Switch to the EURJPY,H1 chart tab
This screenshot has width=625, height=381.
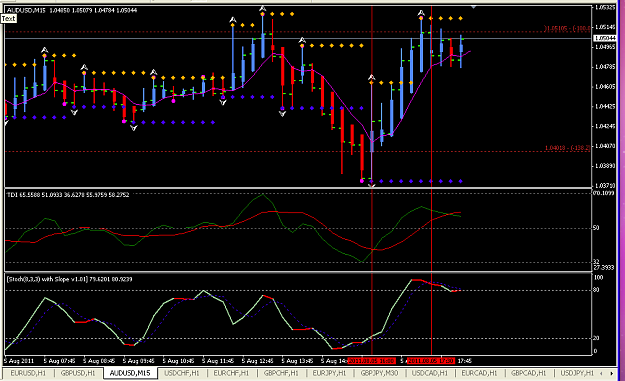[330, 373]
